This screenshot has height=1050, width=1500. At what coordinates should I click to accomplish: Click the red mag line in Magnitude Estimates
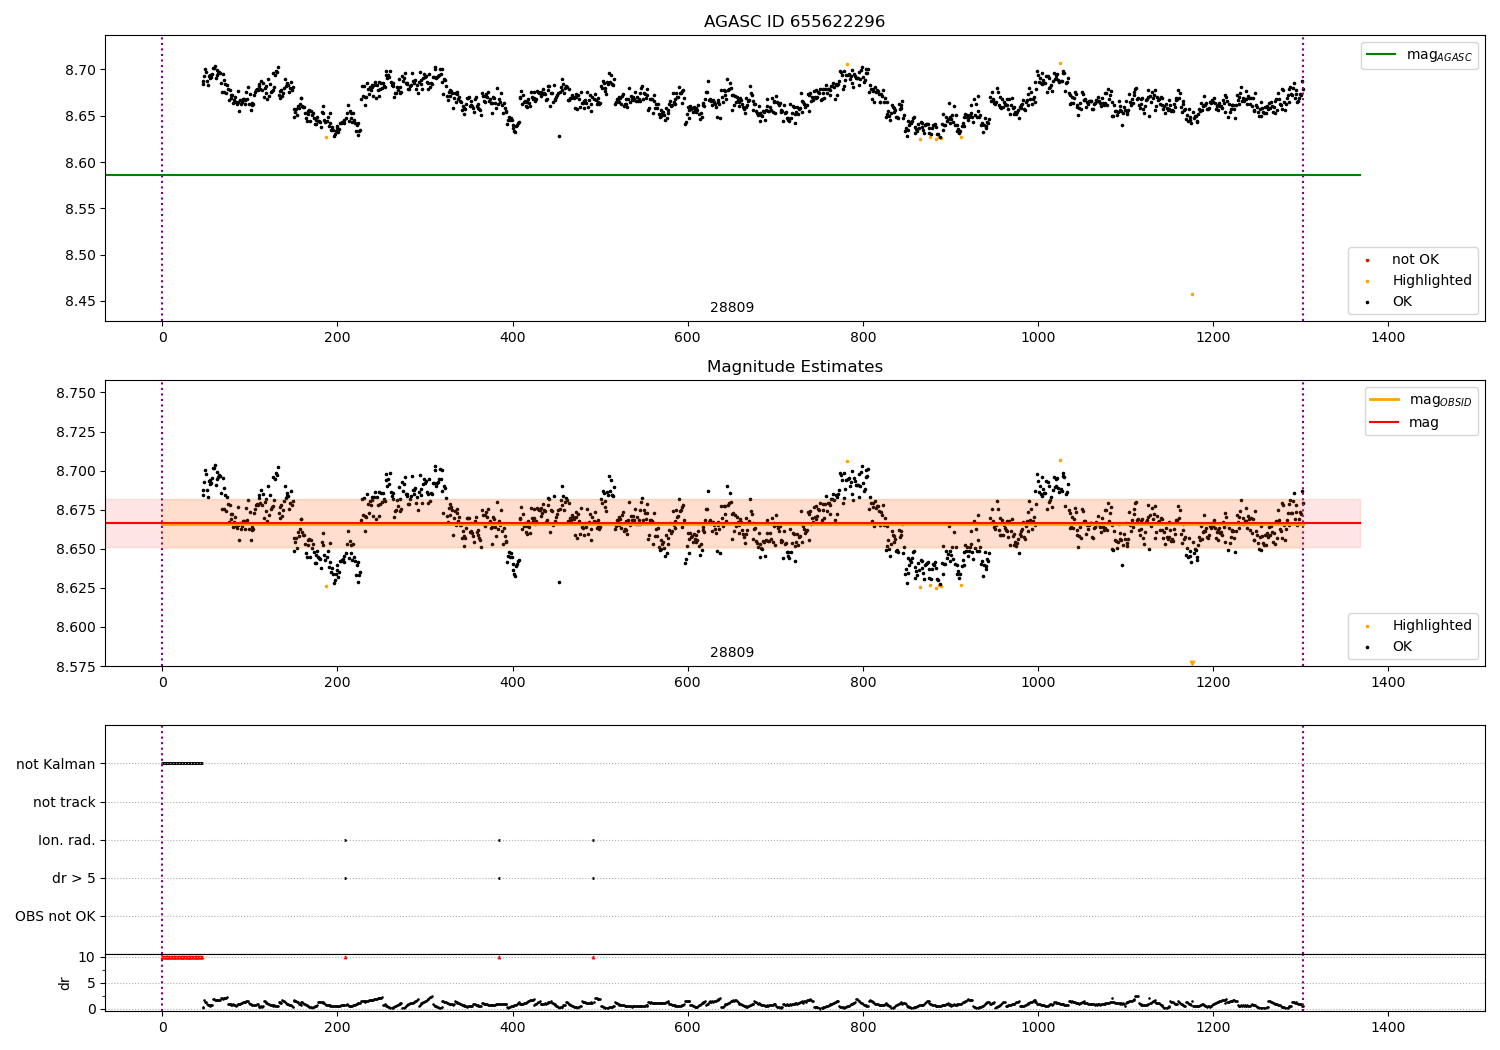pos(733,523)
